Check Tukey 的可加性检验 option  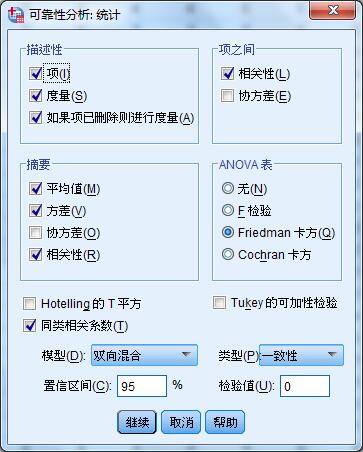220,303
